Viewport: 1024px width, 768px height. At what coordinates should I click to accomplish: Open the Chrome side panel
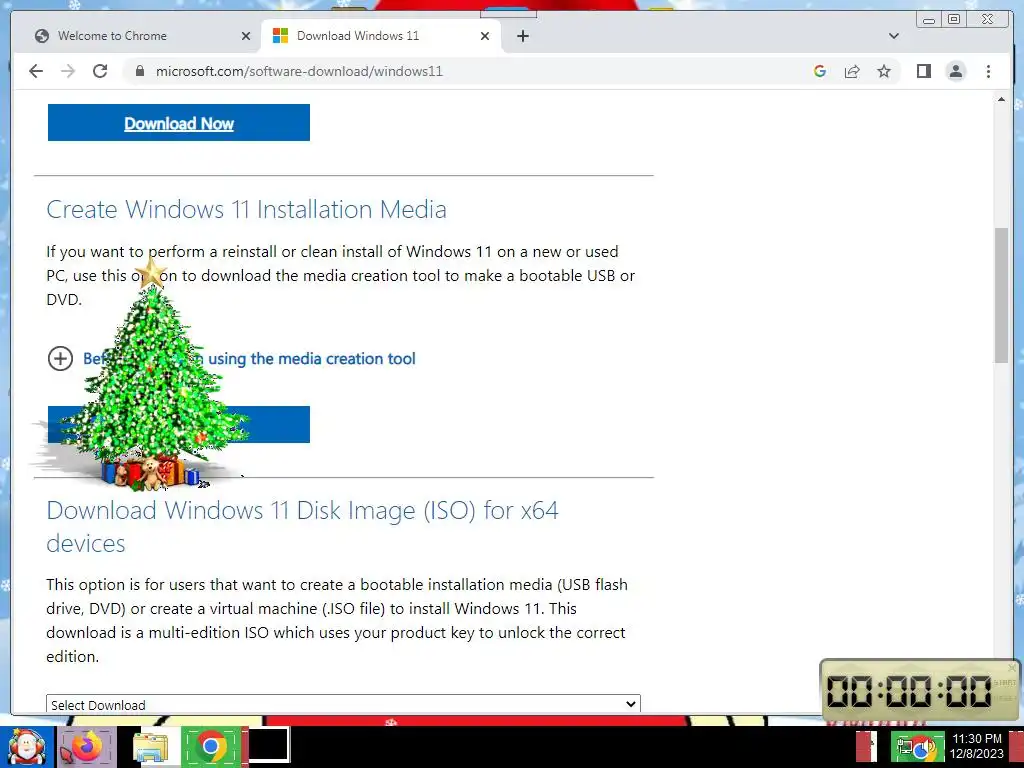923,71
